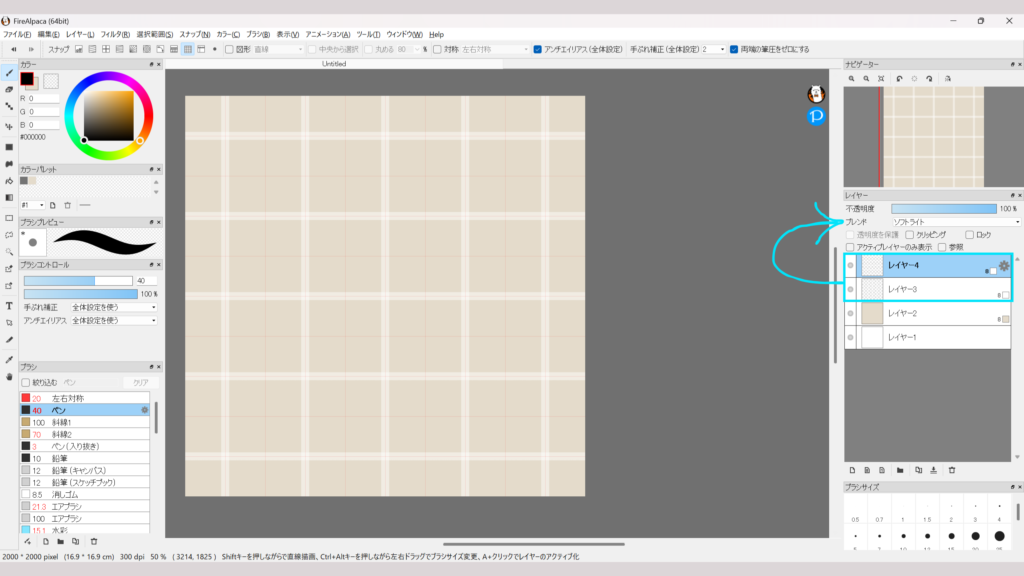This screenshot has height=576, width=1024.
Task: Select the 鉛筆 (キャンバス) brush
Action: click(78, 469)
